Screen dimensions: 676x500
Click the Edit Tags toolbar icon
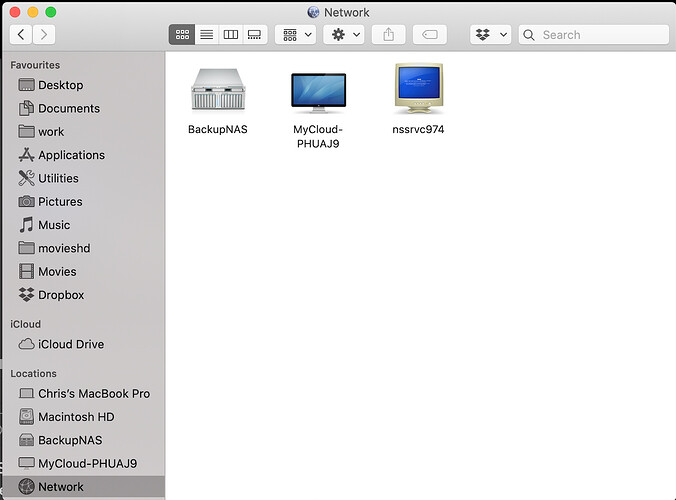pos(429,34)
